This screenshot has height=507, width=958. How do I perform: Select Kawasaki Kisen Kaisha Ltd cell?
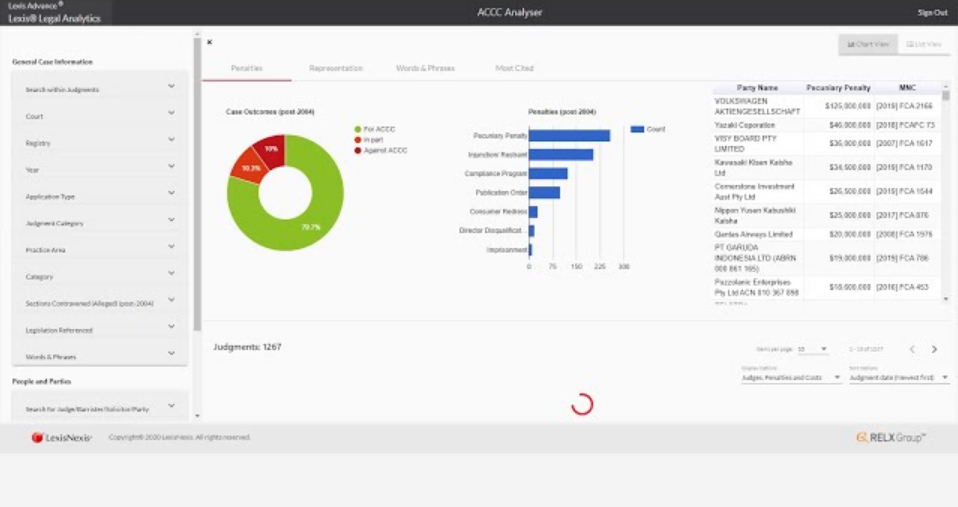[757, 168]
